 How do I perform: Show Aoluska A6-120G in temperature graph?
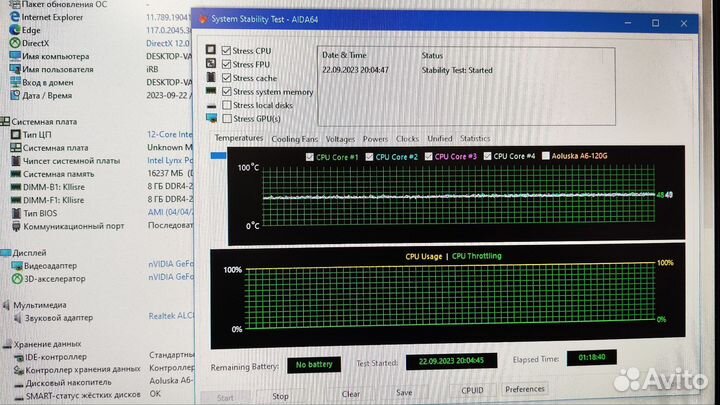tap(546, 156)
